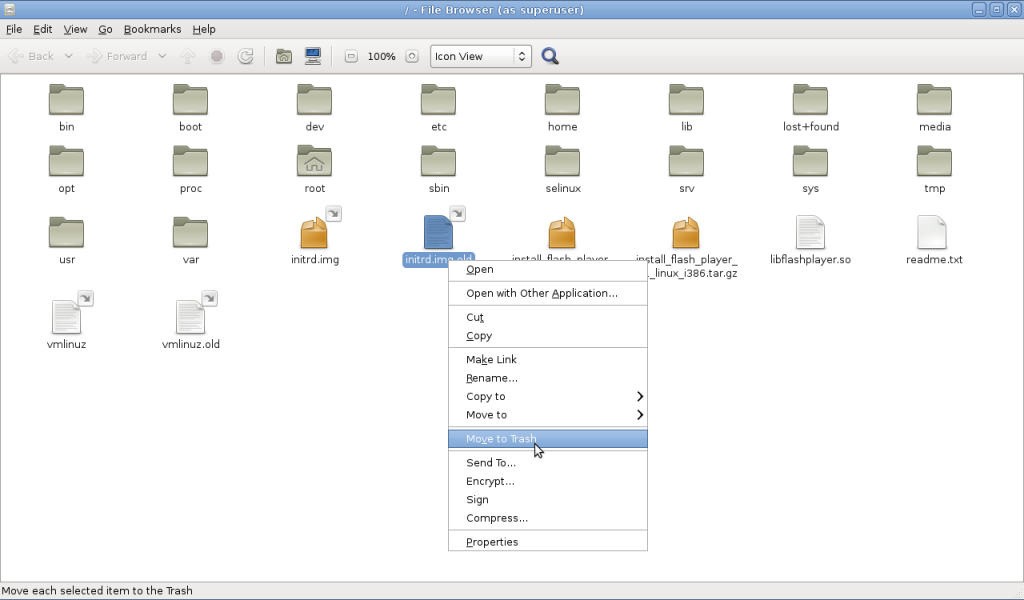Image resolution: width=1024 pixels, height=600 pixels.
Task: Select the media folder icon
Action: pos(935,101)
